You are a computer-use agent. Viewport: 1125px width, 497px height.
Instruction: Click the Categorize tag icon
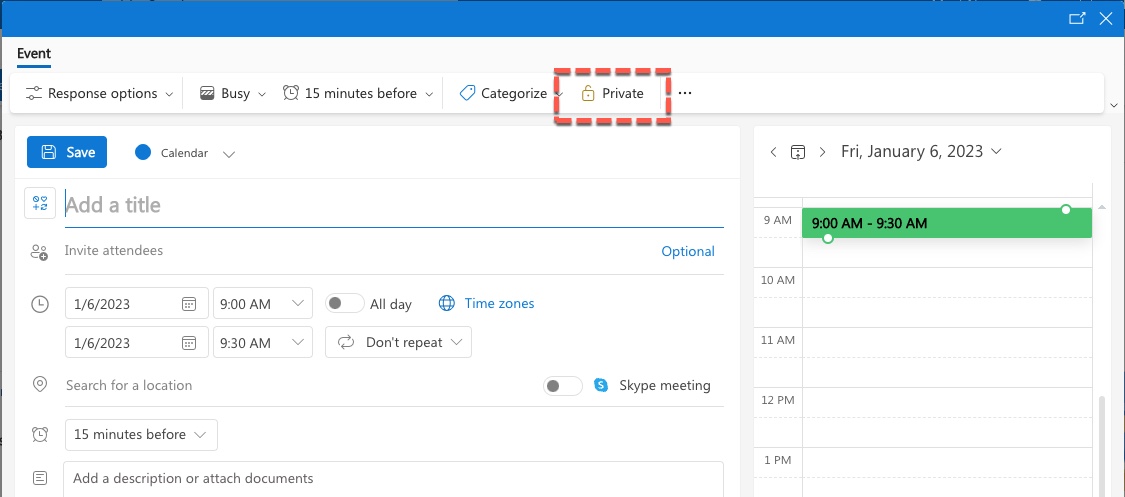pos(467,93)
